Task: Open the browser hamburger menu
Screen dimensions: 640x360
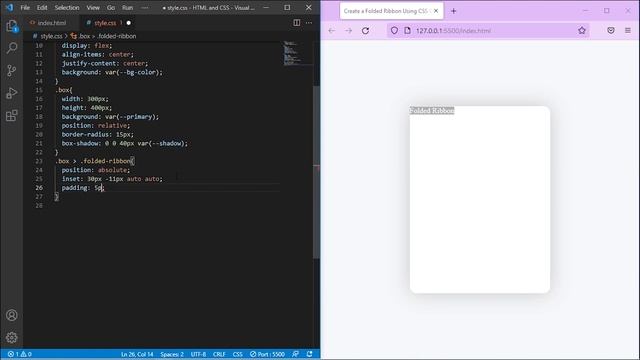Action: pos(628,31)
